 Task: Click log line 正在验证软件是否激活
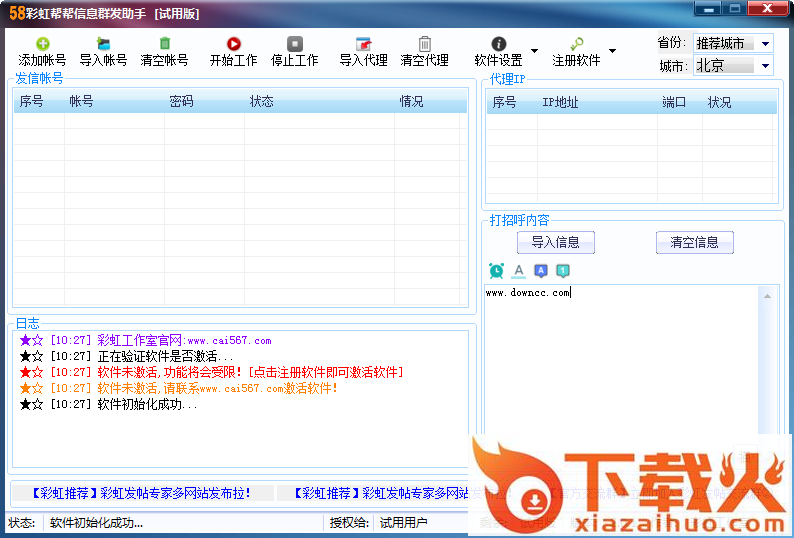pyautogui.click(x=127, y=356)
